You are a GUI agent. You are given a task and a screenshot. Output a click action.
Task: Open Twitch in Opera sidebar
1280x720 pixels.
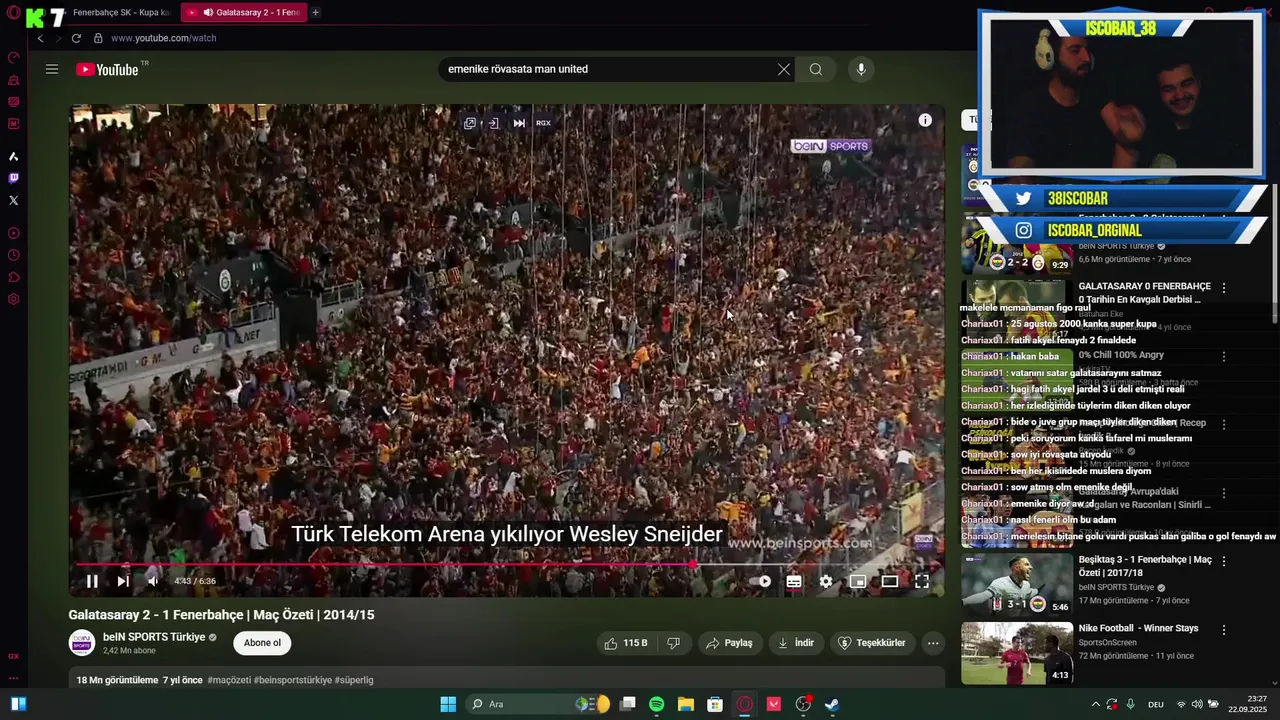(x=13, y=178)
